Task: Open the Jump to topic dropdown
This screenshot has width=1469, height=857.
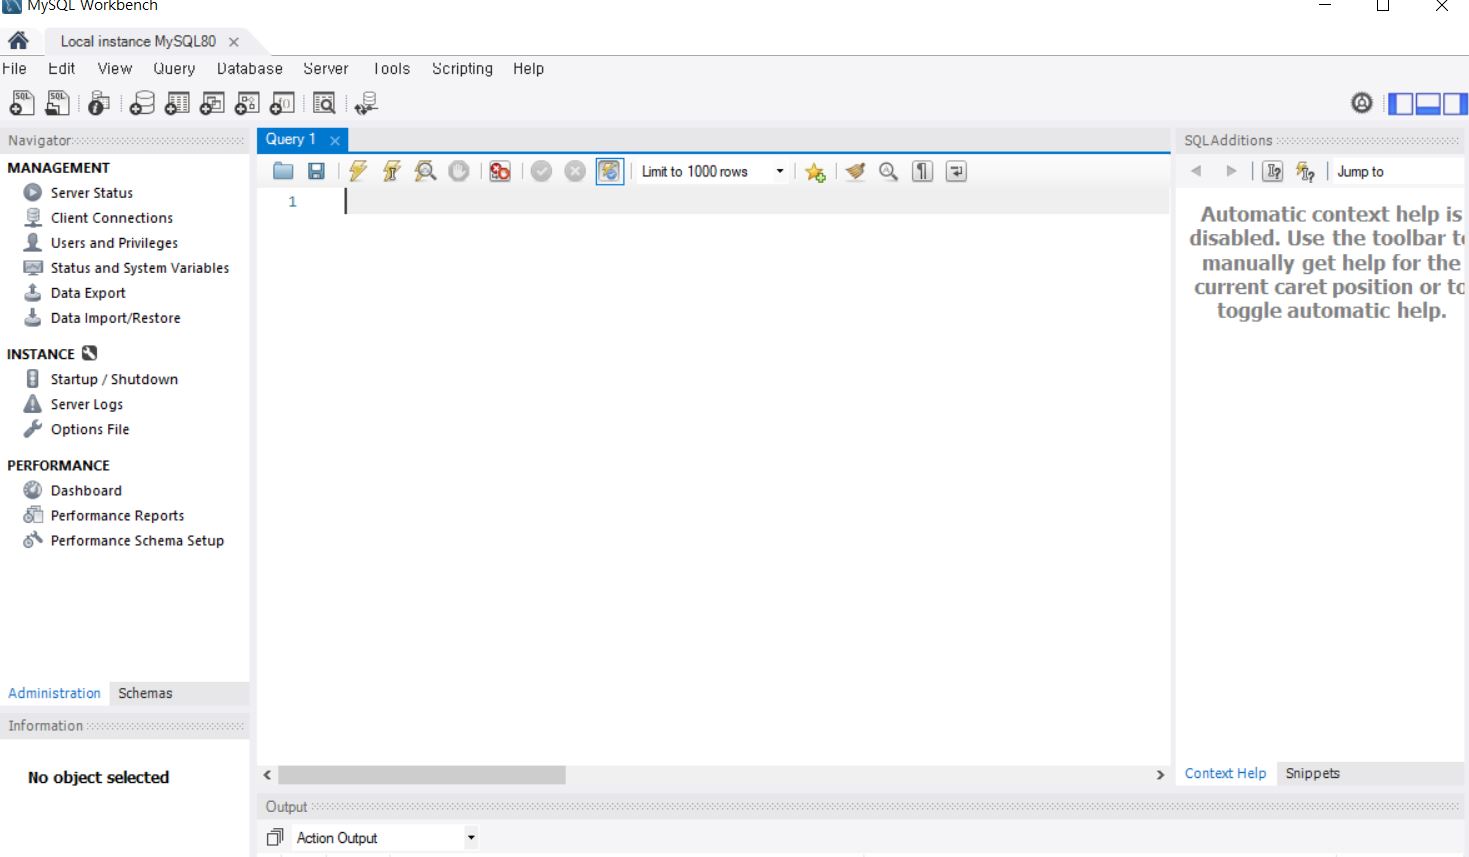Action: [x=1400, y=172]
